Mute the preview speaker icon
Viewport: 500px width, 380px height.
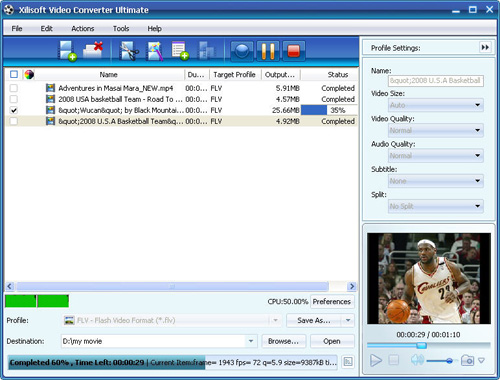(417, 360)
